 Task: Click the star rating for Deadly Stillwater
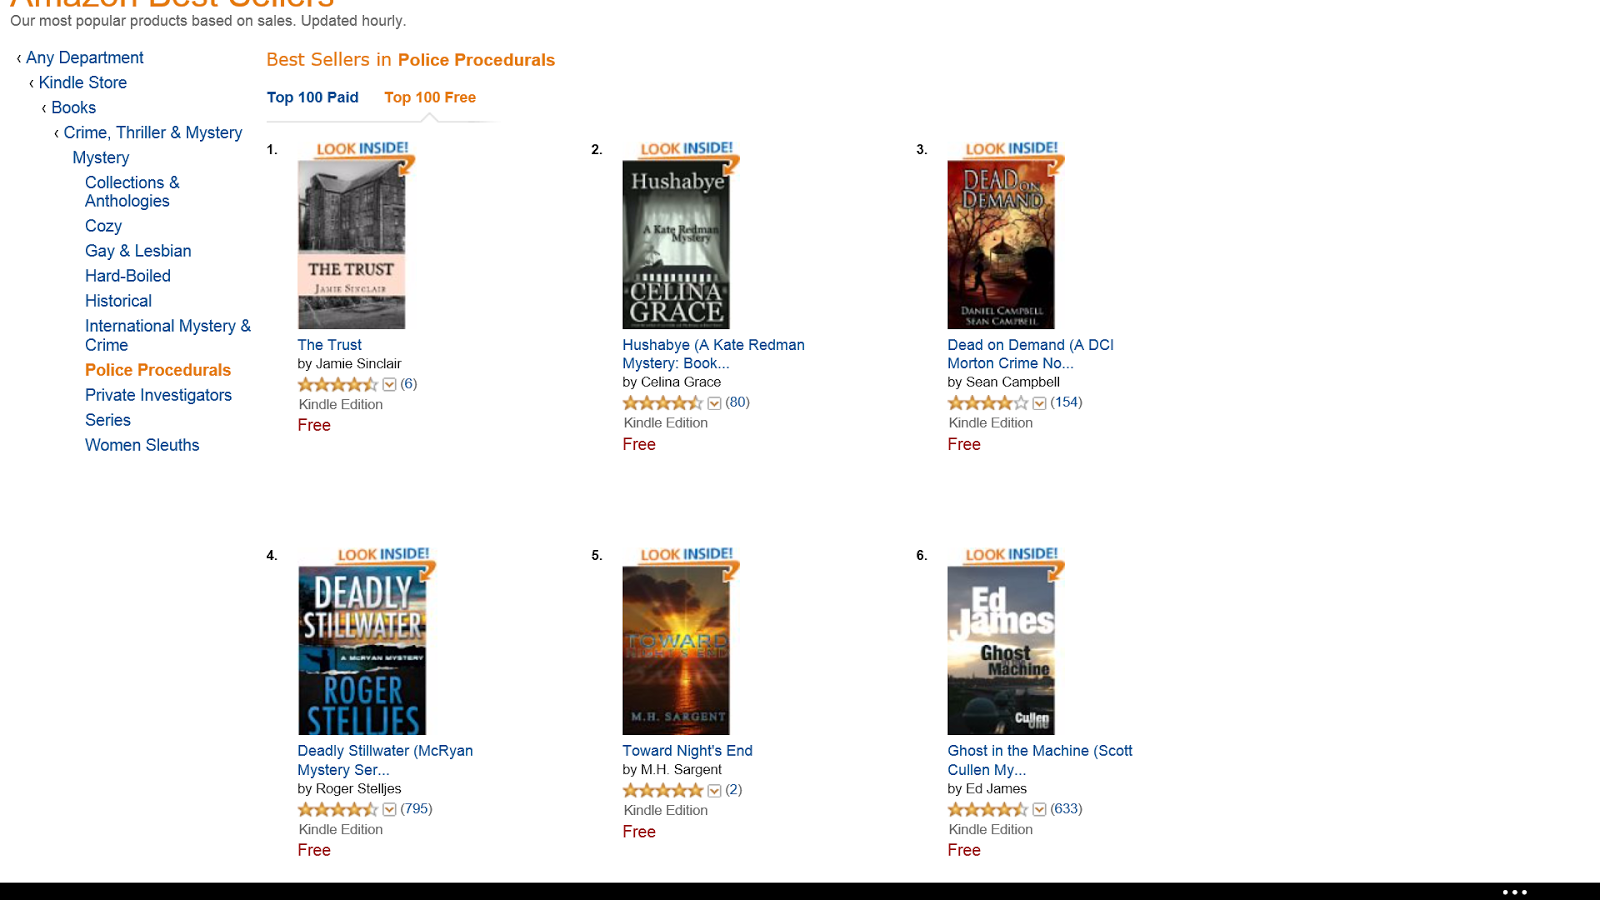(337, 810)
